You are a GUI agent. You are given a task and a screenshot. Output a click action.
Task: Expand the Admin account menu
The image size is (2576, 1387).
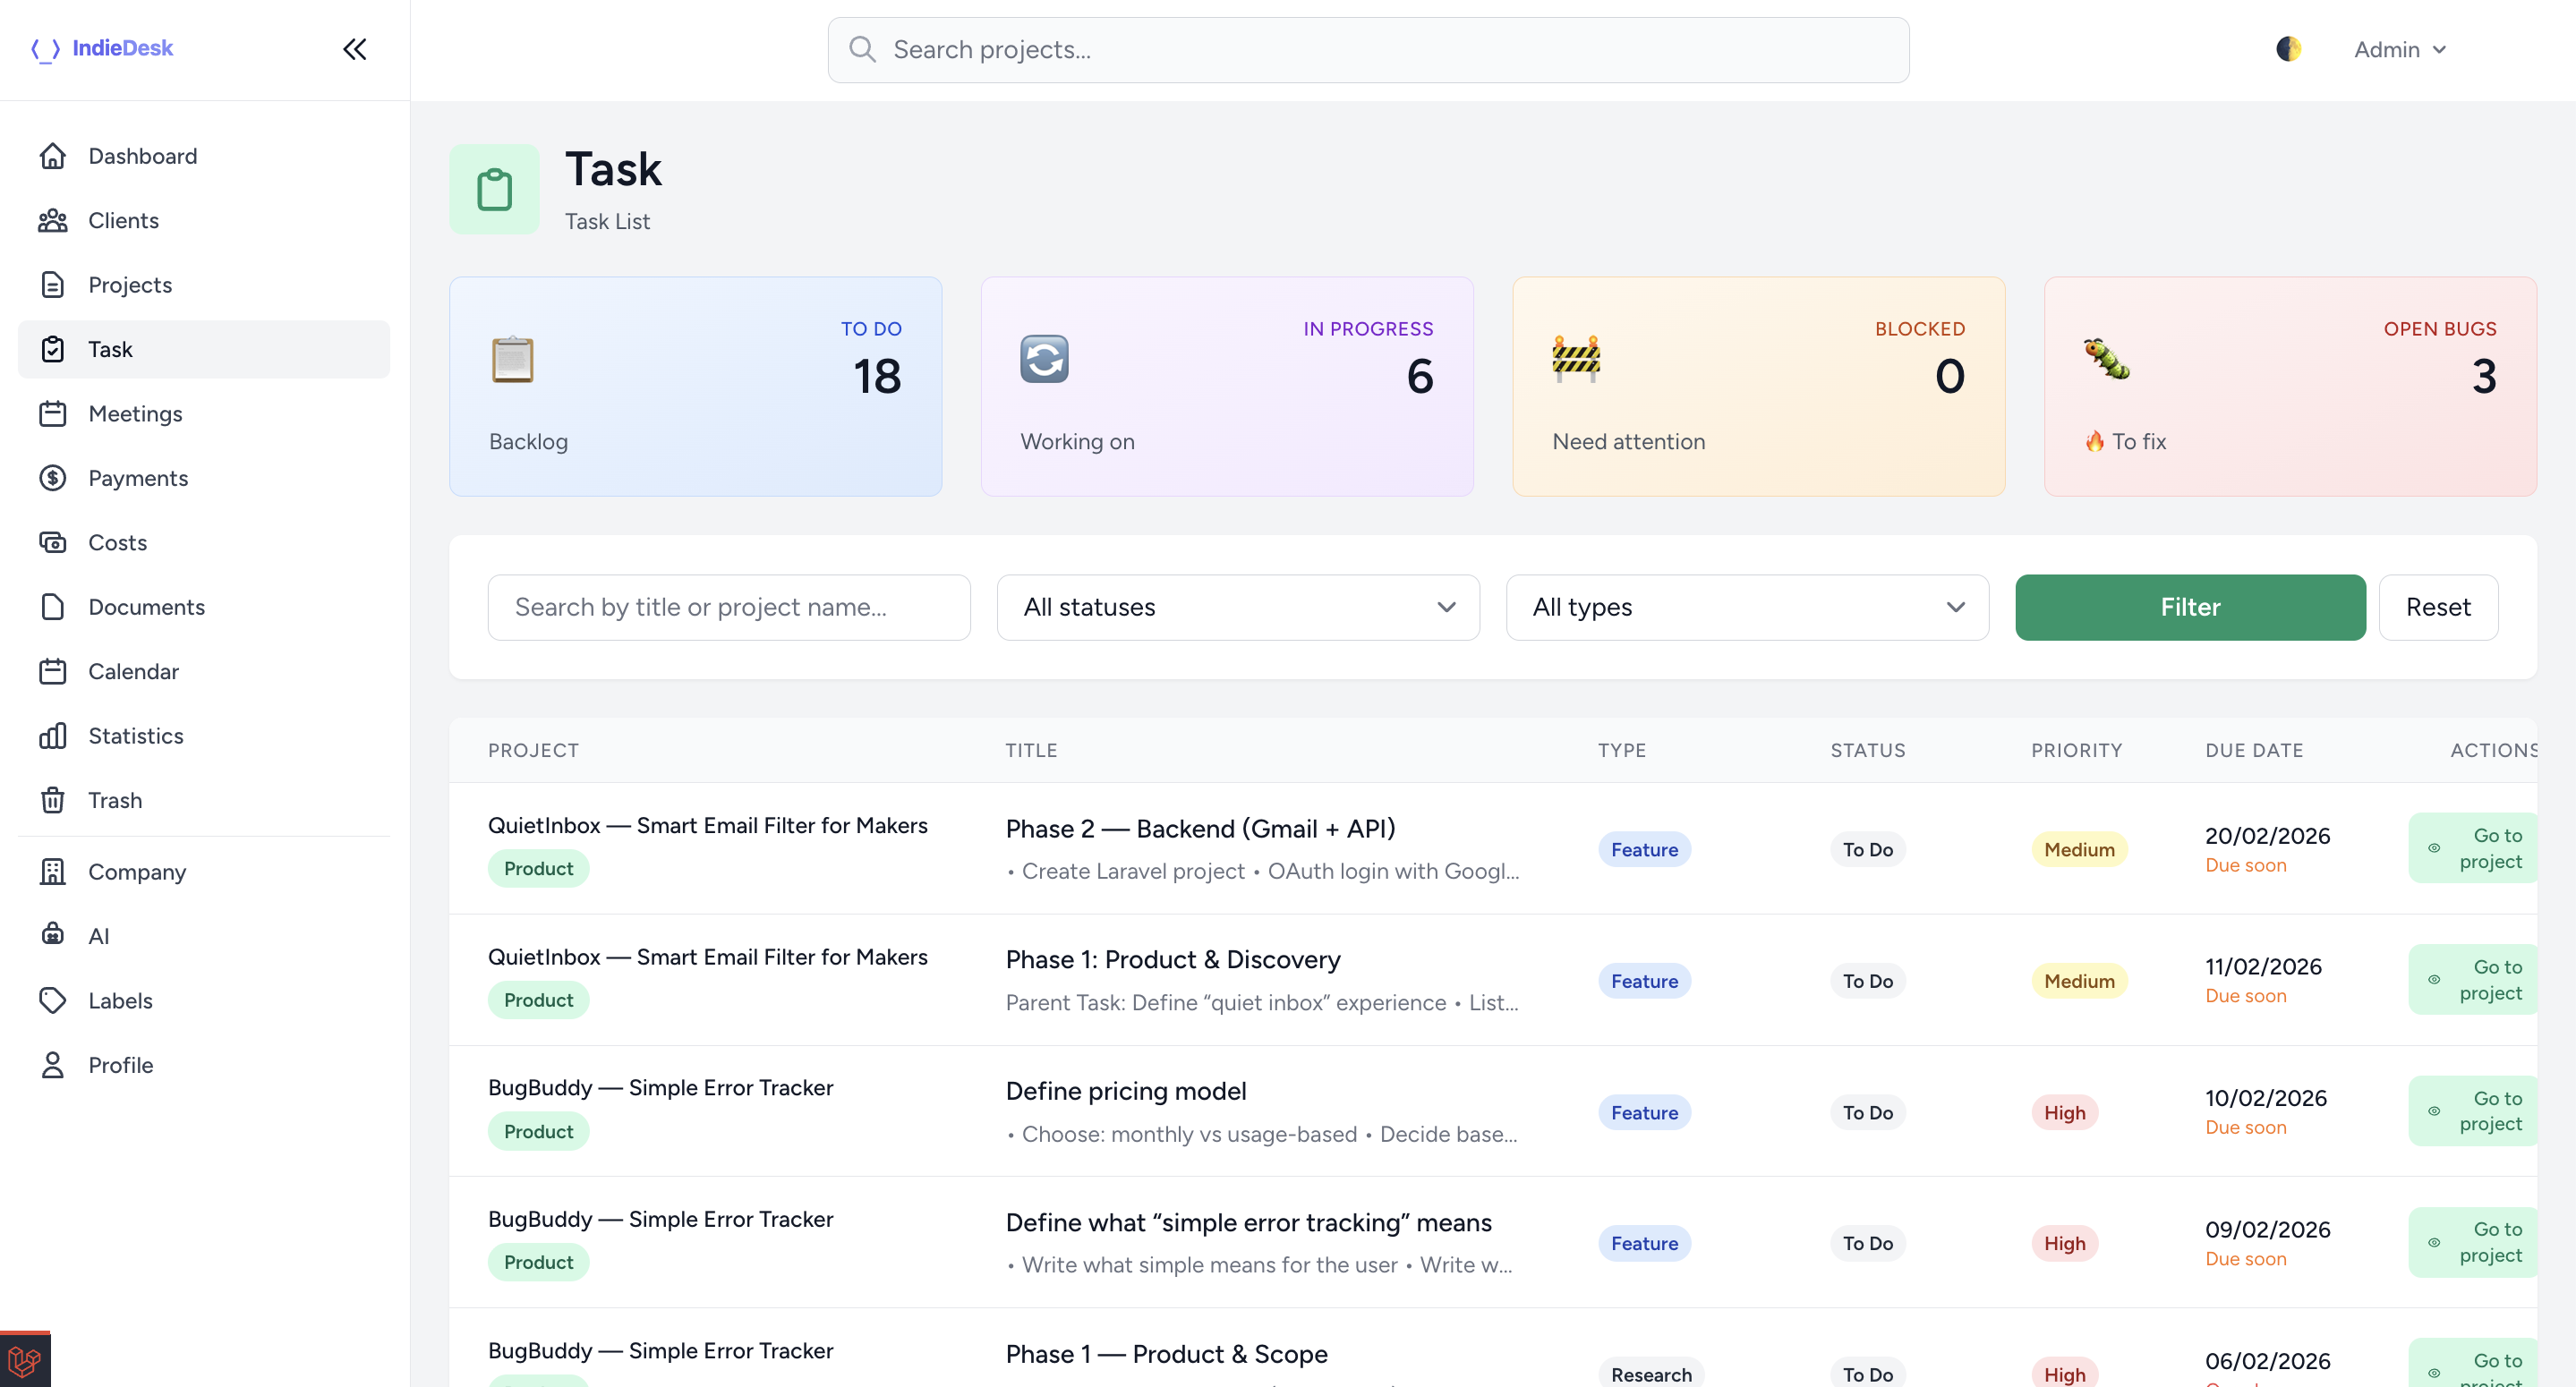click(2400, 49)
